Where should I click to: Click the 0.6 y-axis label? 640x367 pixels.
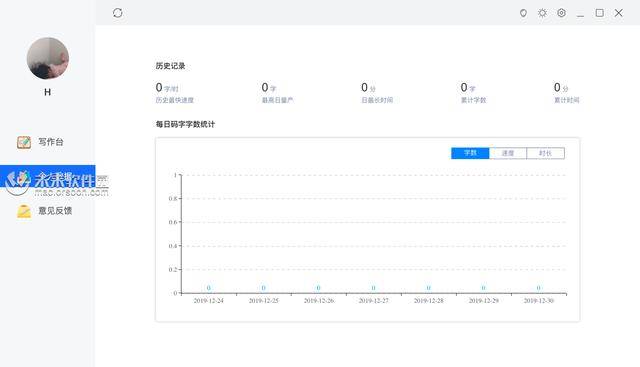(x=173, y=222)
